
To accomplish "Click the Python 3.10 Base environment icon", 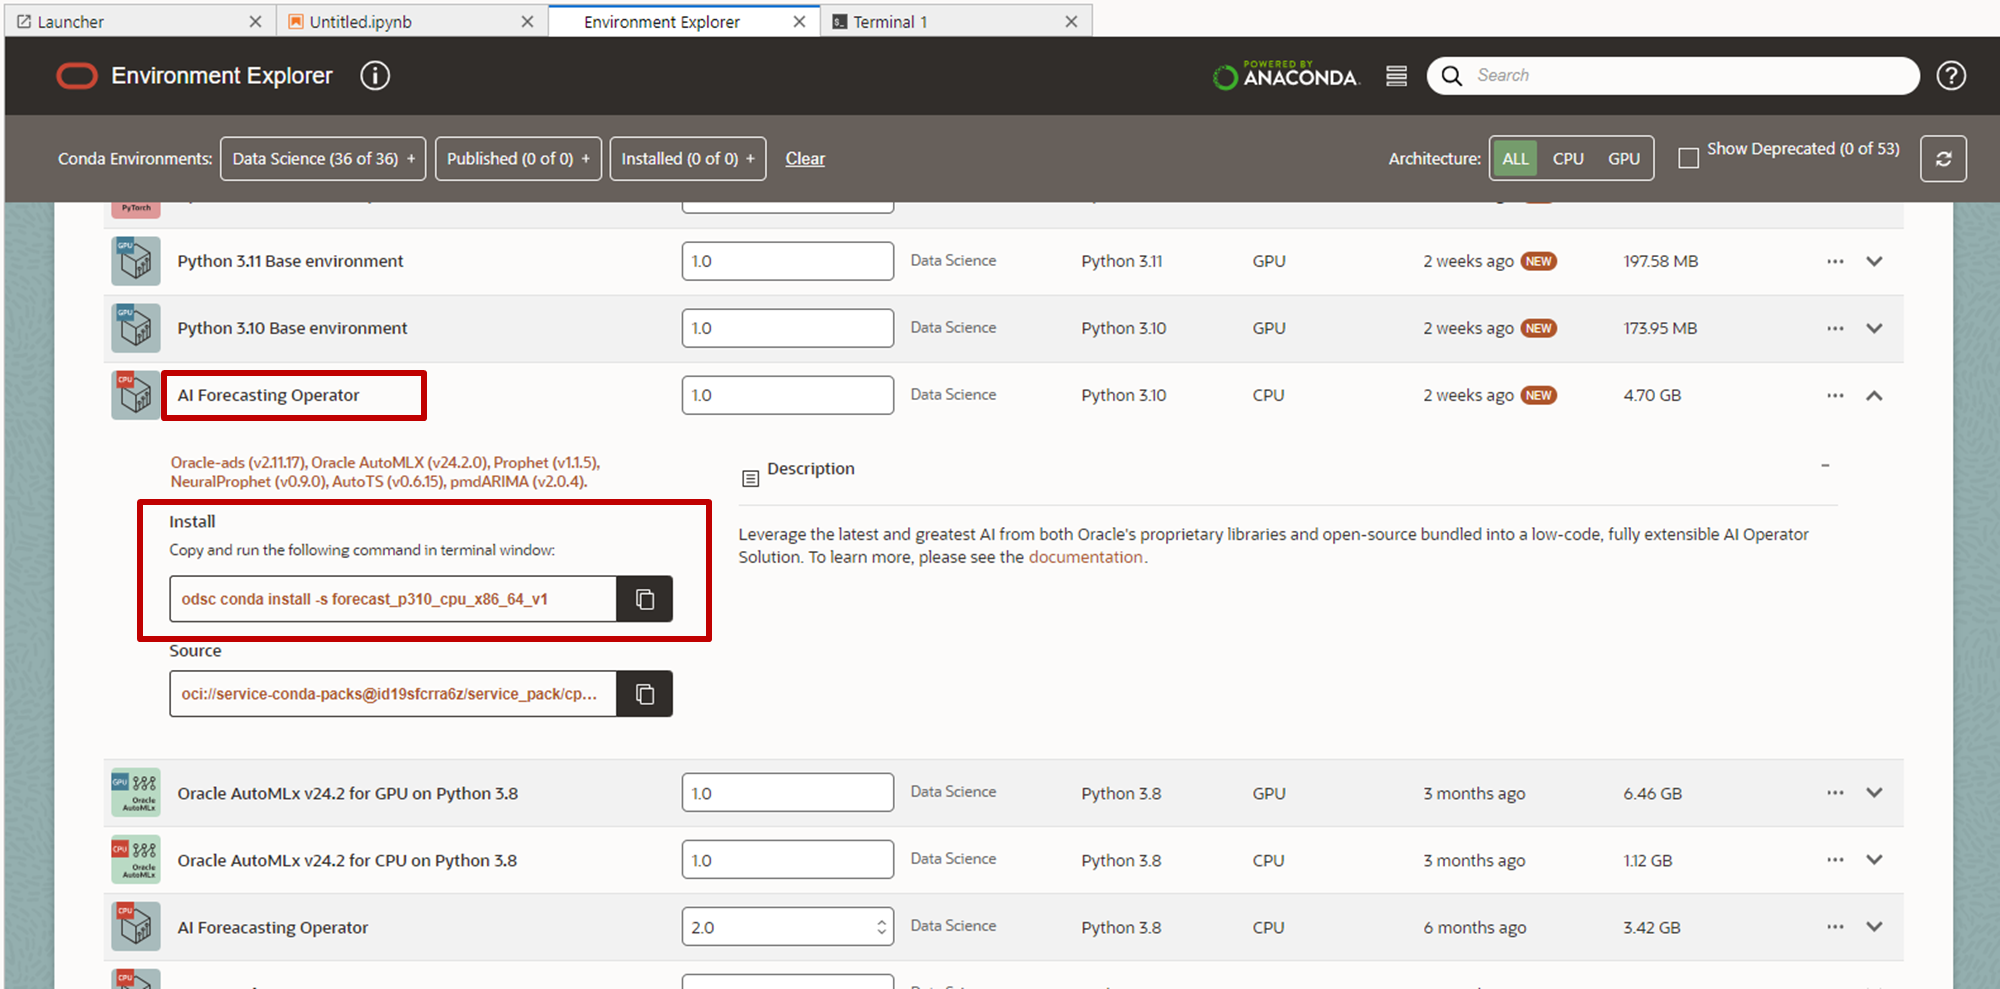I will [x=136, y=328].
